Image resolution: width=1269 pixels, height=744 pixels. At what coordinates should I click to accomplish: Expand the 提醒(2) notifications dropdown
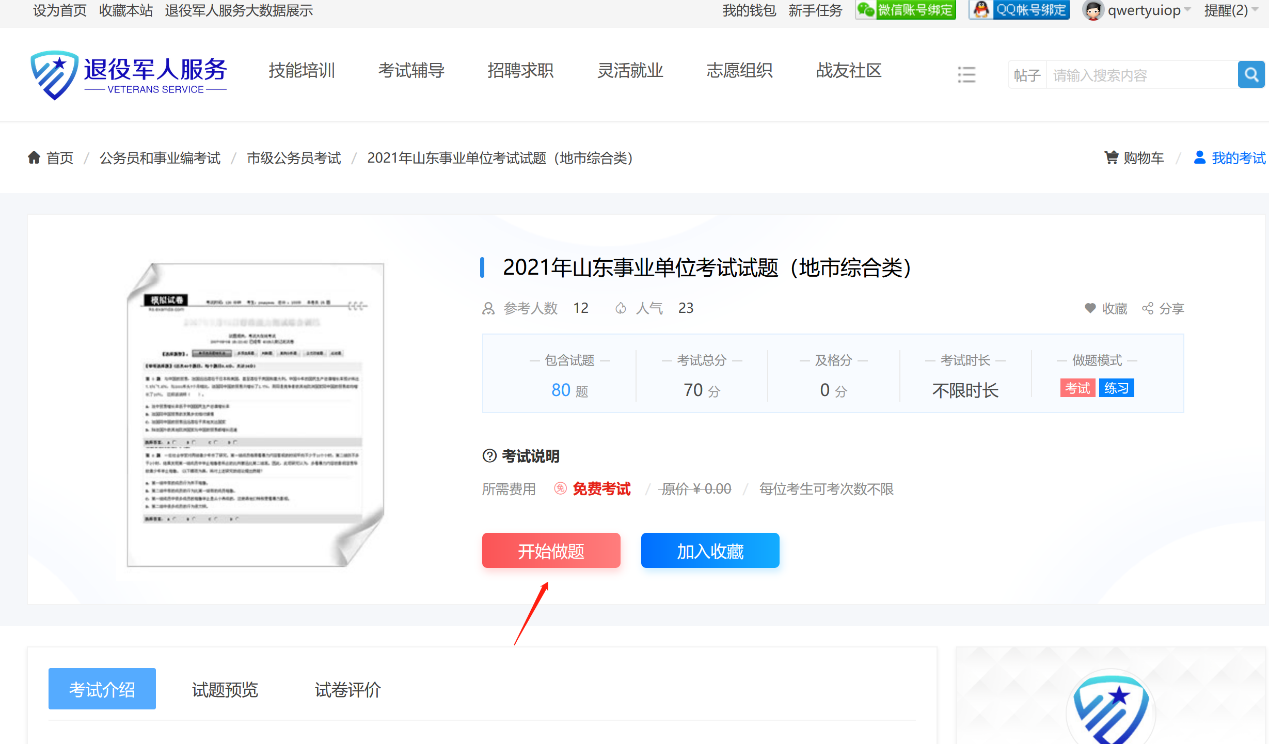(1230, 10)
